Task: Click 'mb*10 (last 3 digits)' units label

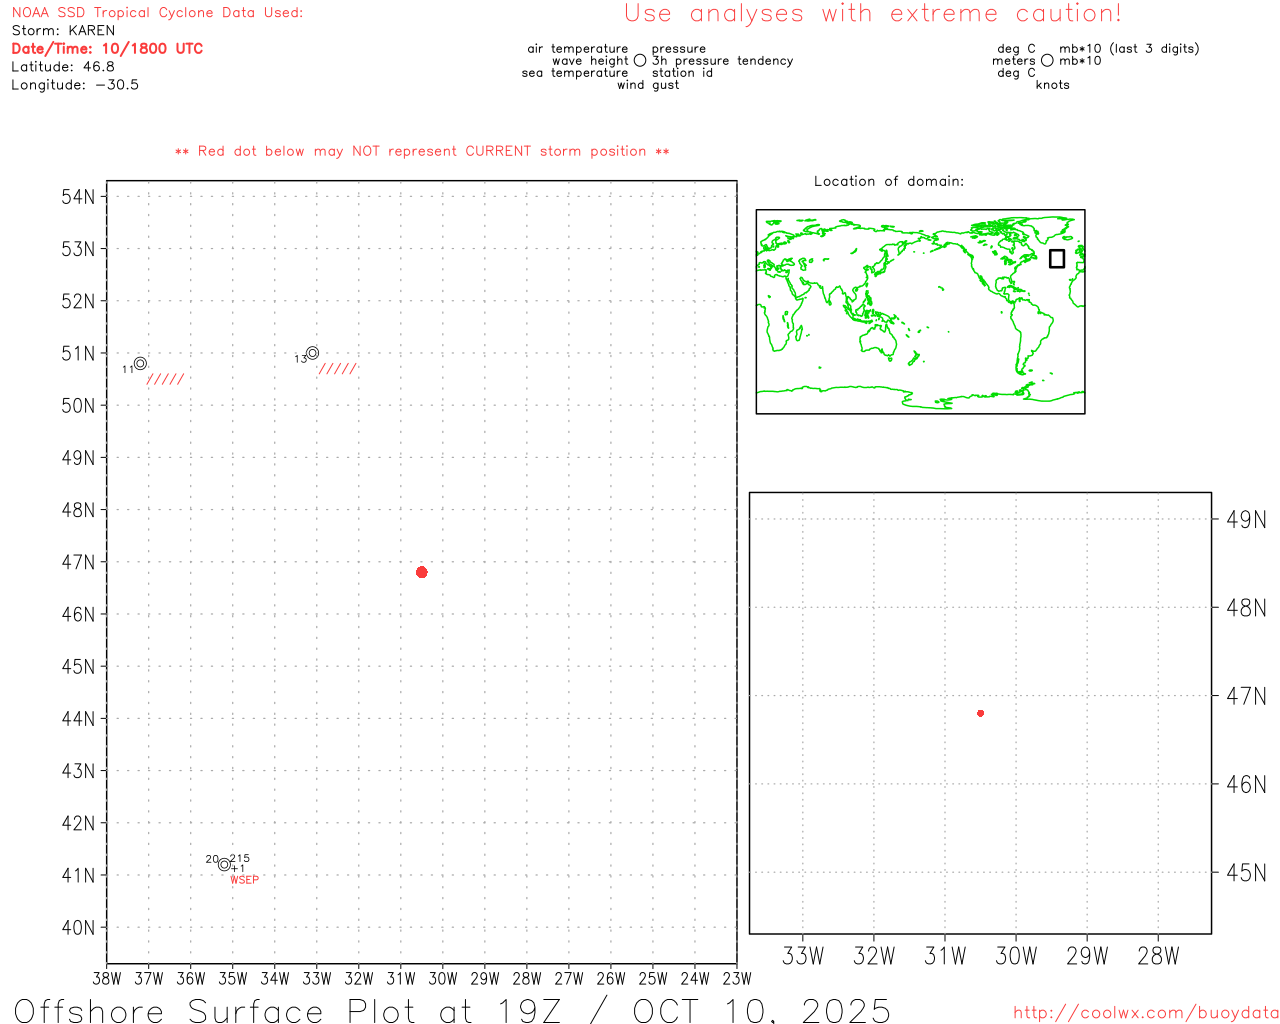Action: tap(1129, 49)
